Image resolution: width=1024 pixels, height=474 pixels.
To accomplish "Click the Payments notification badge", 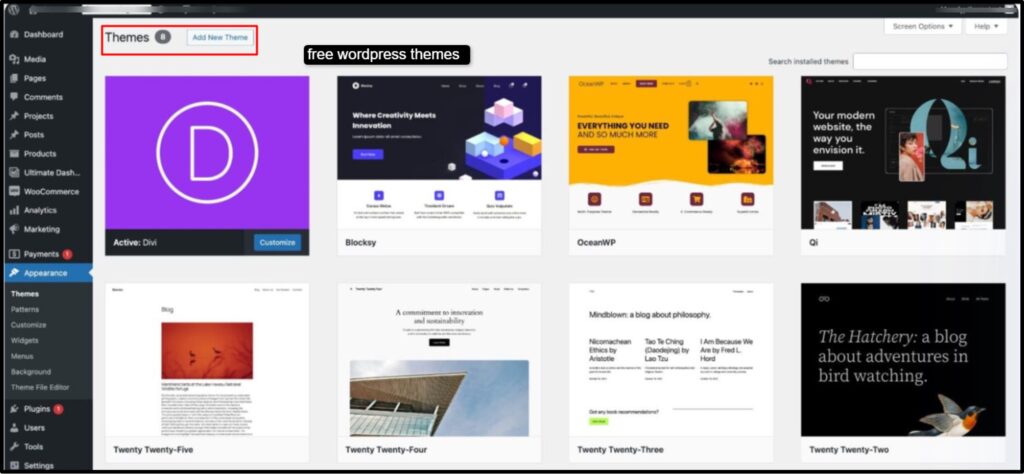I will coord(67,254).
